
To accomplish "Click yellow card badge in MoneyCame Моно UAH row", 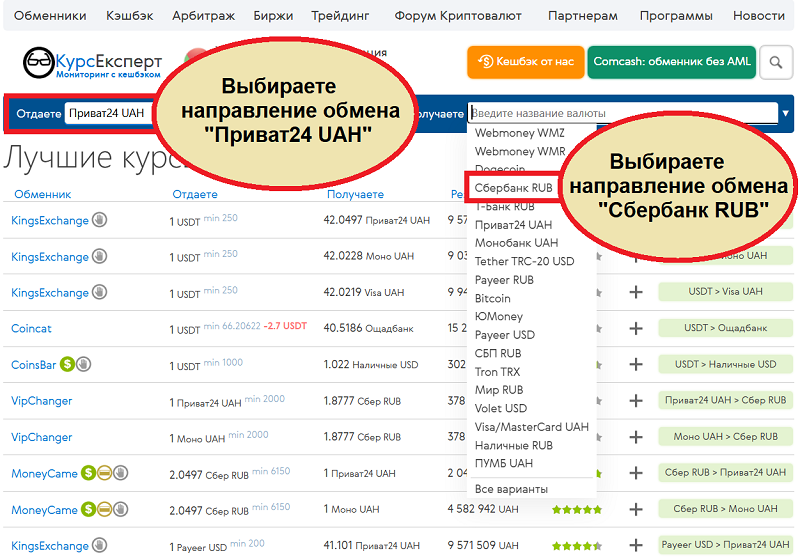I will coord(105,509).
